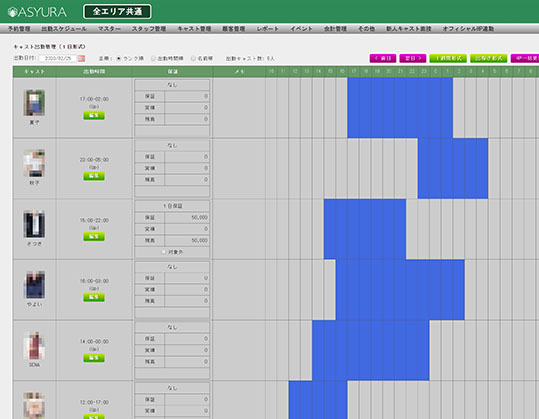Click the 22:00-05:00 shift time text
This screenshot has width=539, height=419.
pyautogui.click(x=94, y=160)
